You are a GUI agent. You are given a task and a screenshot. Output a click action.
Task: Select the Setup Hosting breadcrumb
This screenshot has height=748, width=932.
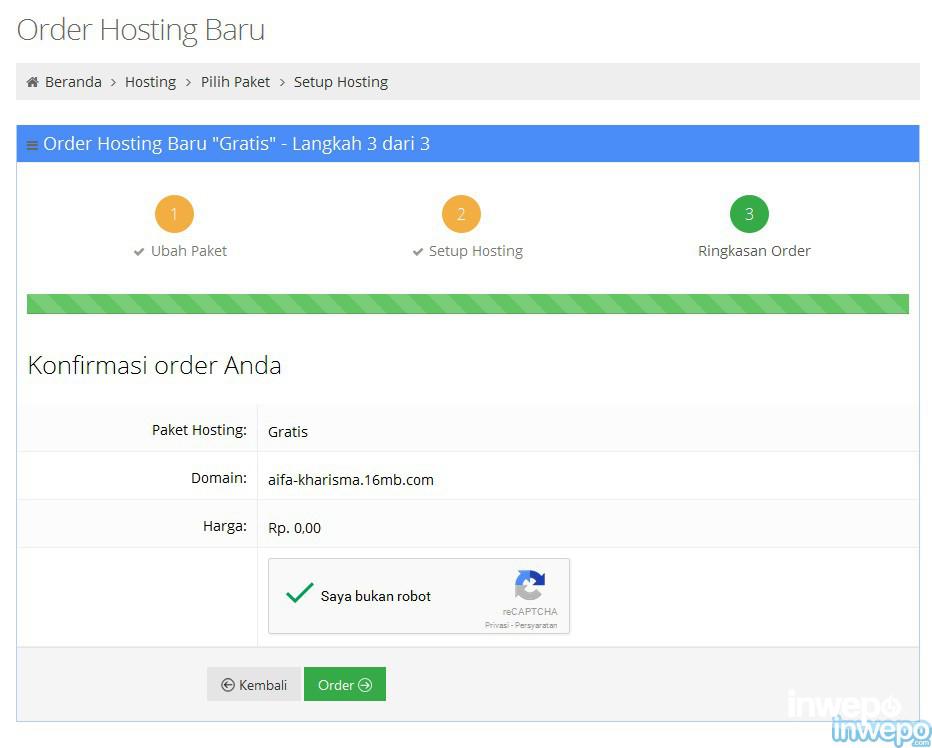tap(341, 82)
